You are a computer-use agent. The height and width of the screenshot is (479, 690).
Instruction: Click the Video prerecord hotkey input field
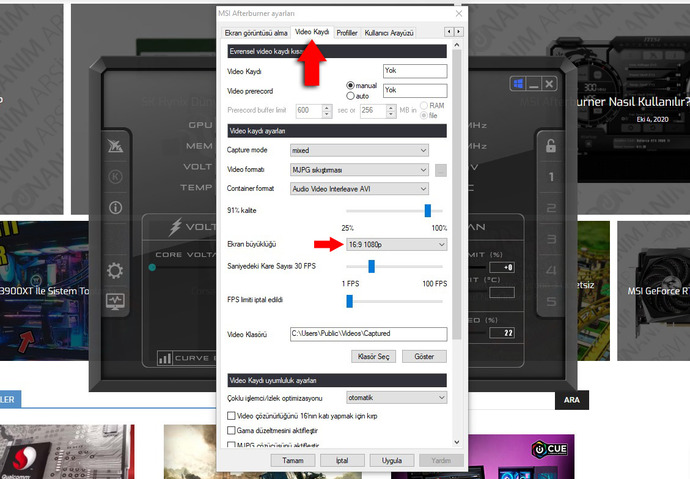415,90
